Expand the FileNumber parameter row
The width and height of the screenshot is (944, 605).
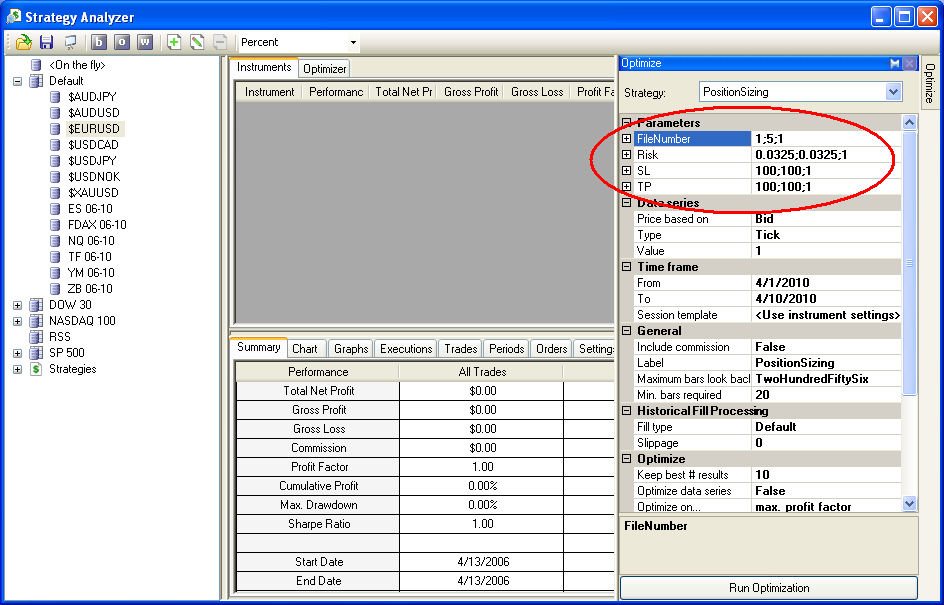click(627, 138)
